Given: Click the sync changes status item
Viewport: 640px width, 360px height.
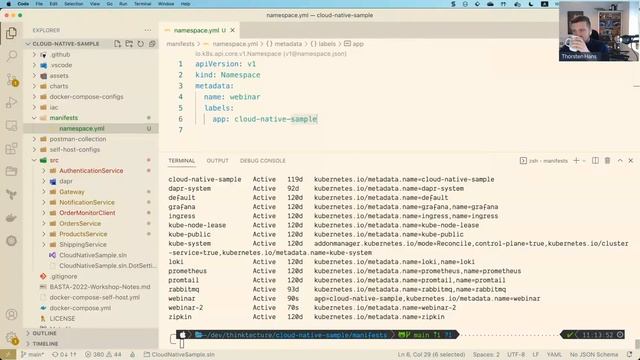Looking at the screenshot, I should click(x=64, y=354).
